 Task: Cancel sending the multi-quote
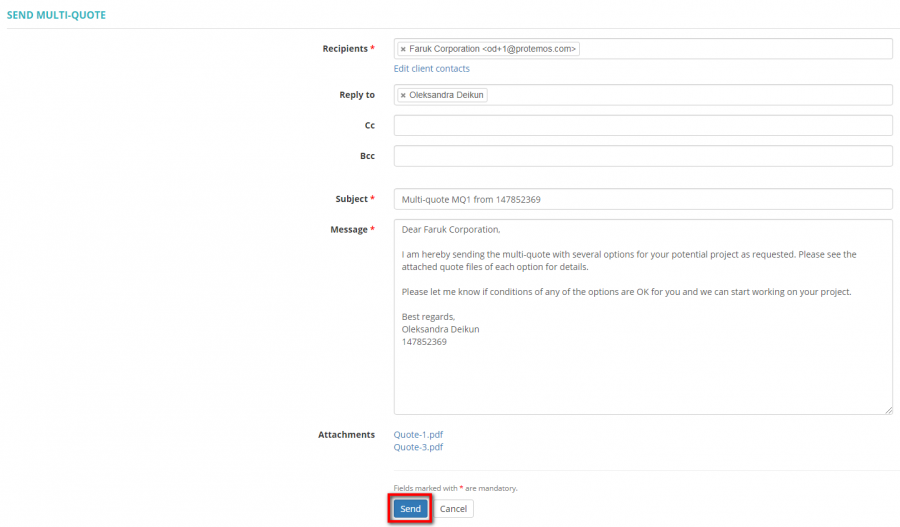tap(453, 509)
